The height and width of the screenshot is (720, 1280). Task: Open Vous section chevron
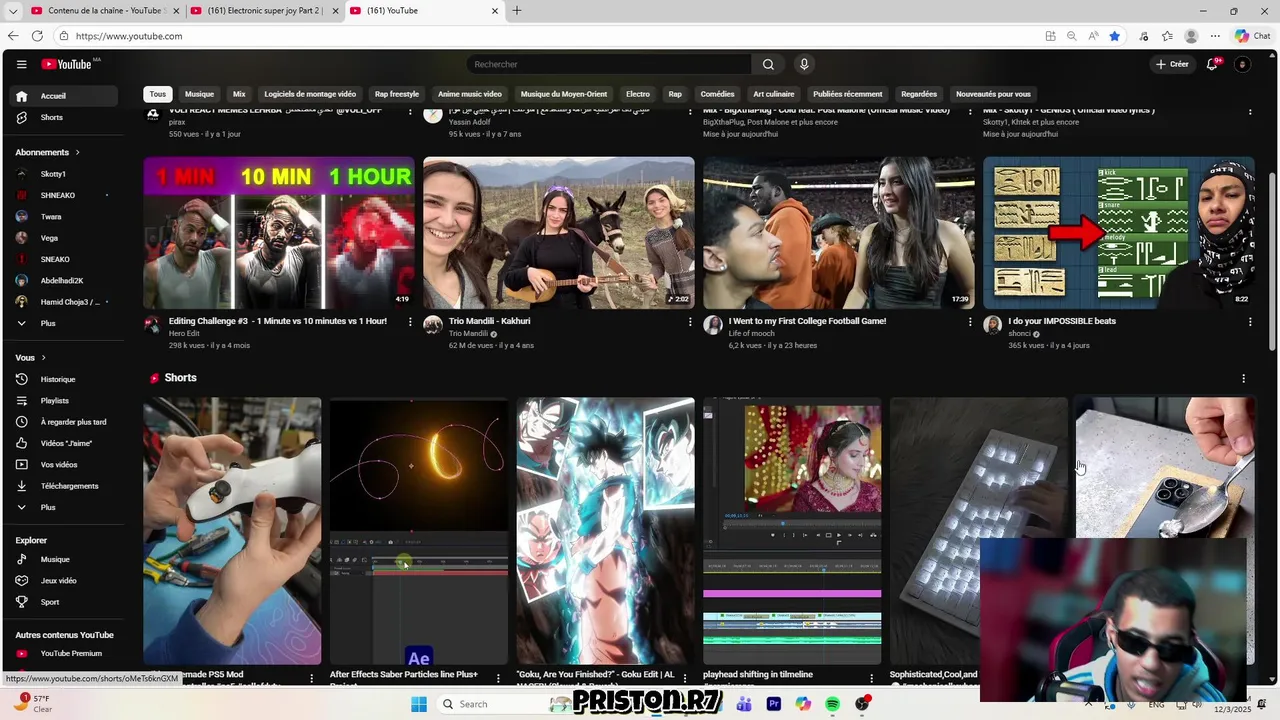pyautogui.click(x=43, y=357)
